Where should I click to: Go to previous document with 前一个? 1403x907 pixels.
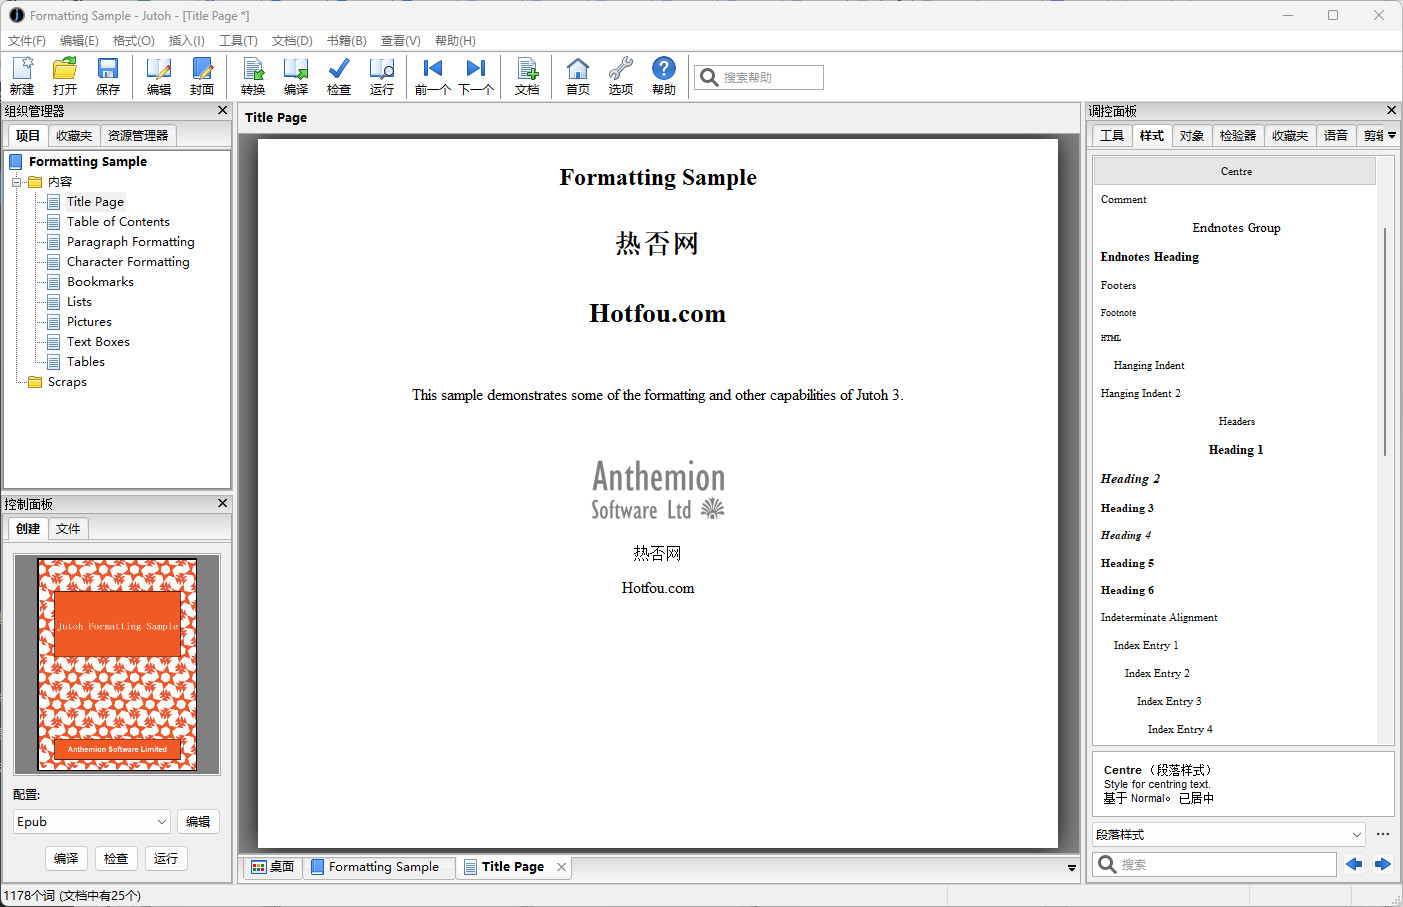click(433, 76)
